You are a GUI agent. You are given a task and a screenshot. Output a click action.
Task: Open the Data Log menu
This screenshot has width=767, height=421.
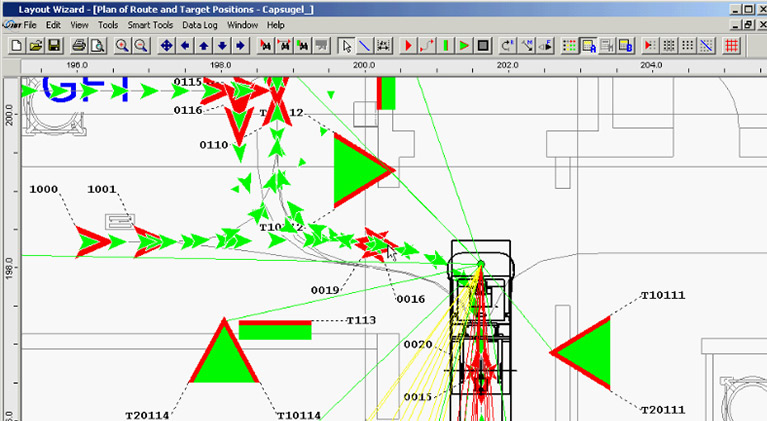coord(201,24)
